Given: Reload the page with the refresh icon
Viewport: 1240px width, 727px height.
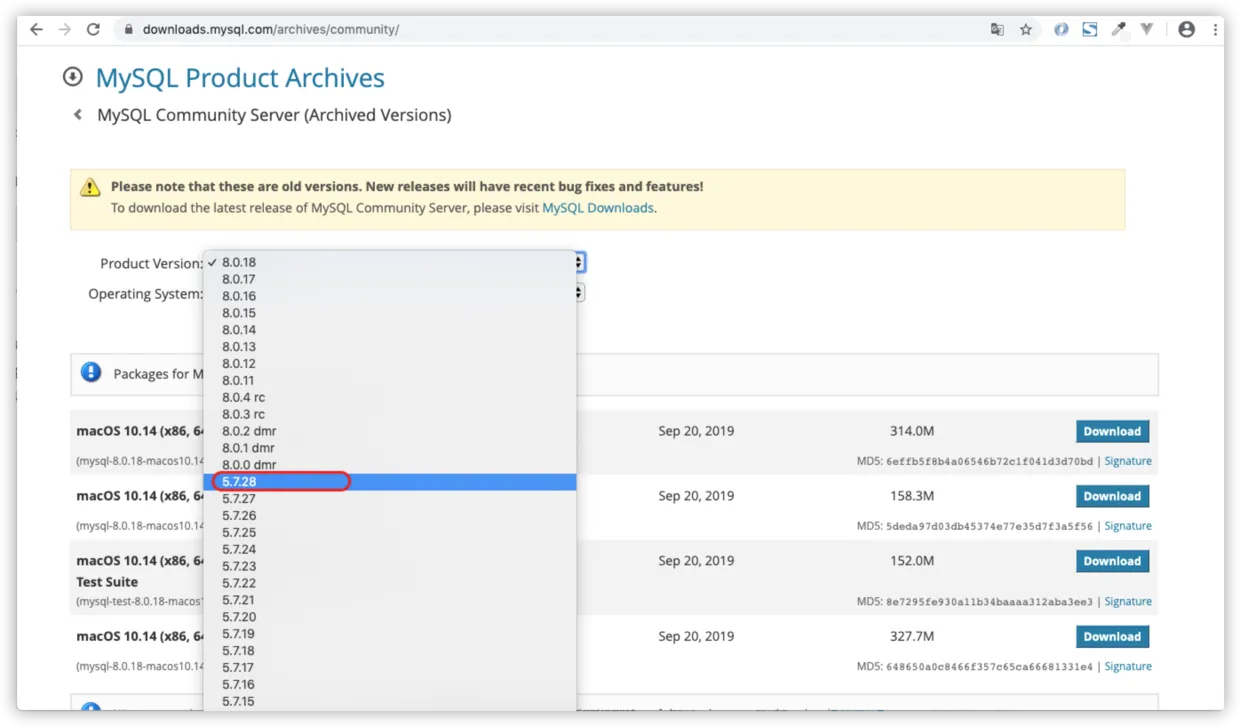Looking at the screenshot, I should point(93,30).
